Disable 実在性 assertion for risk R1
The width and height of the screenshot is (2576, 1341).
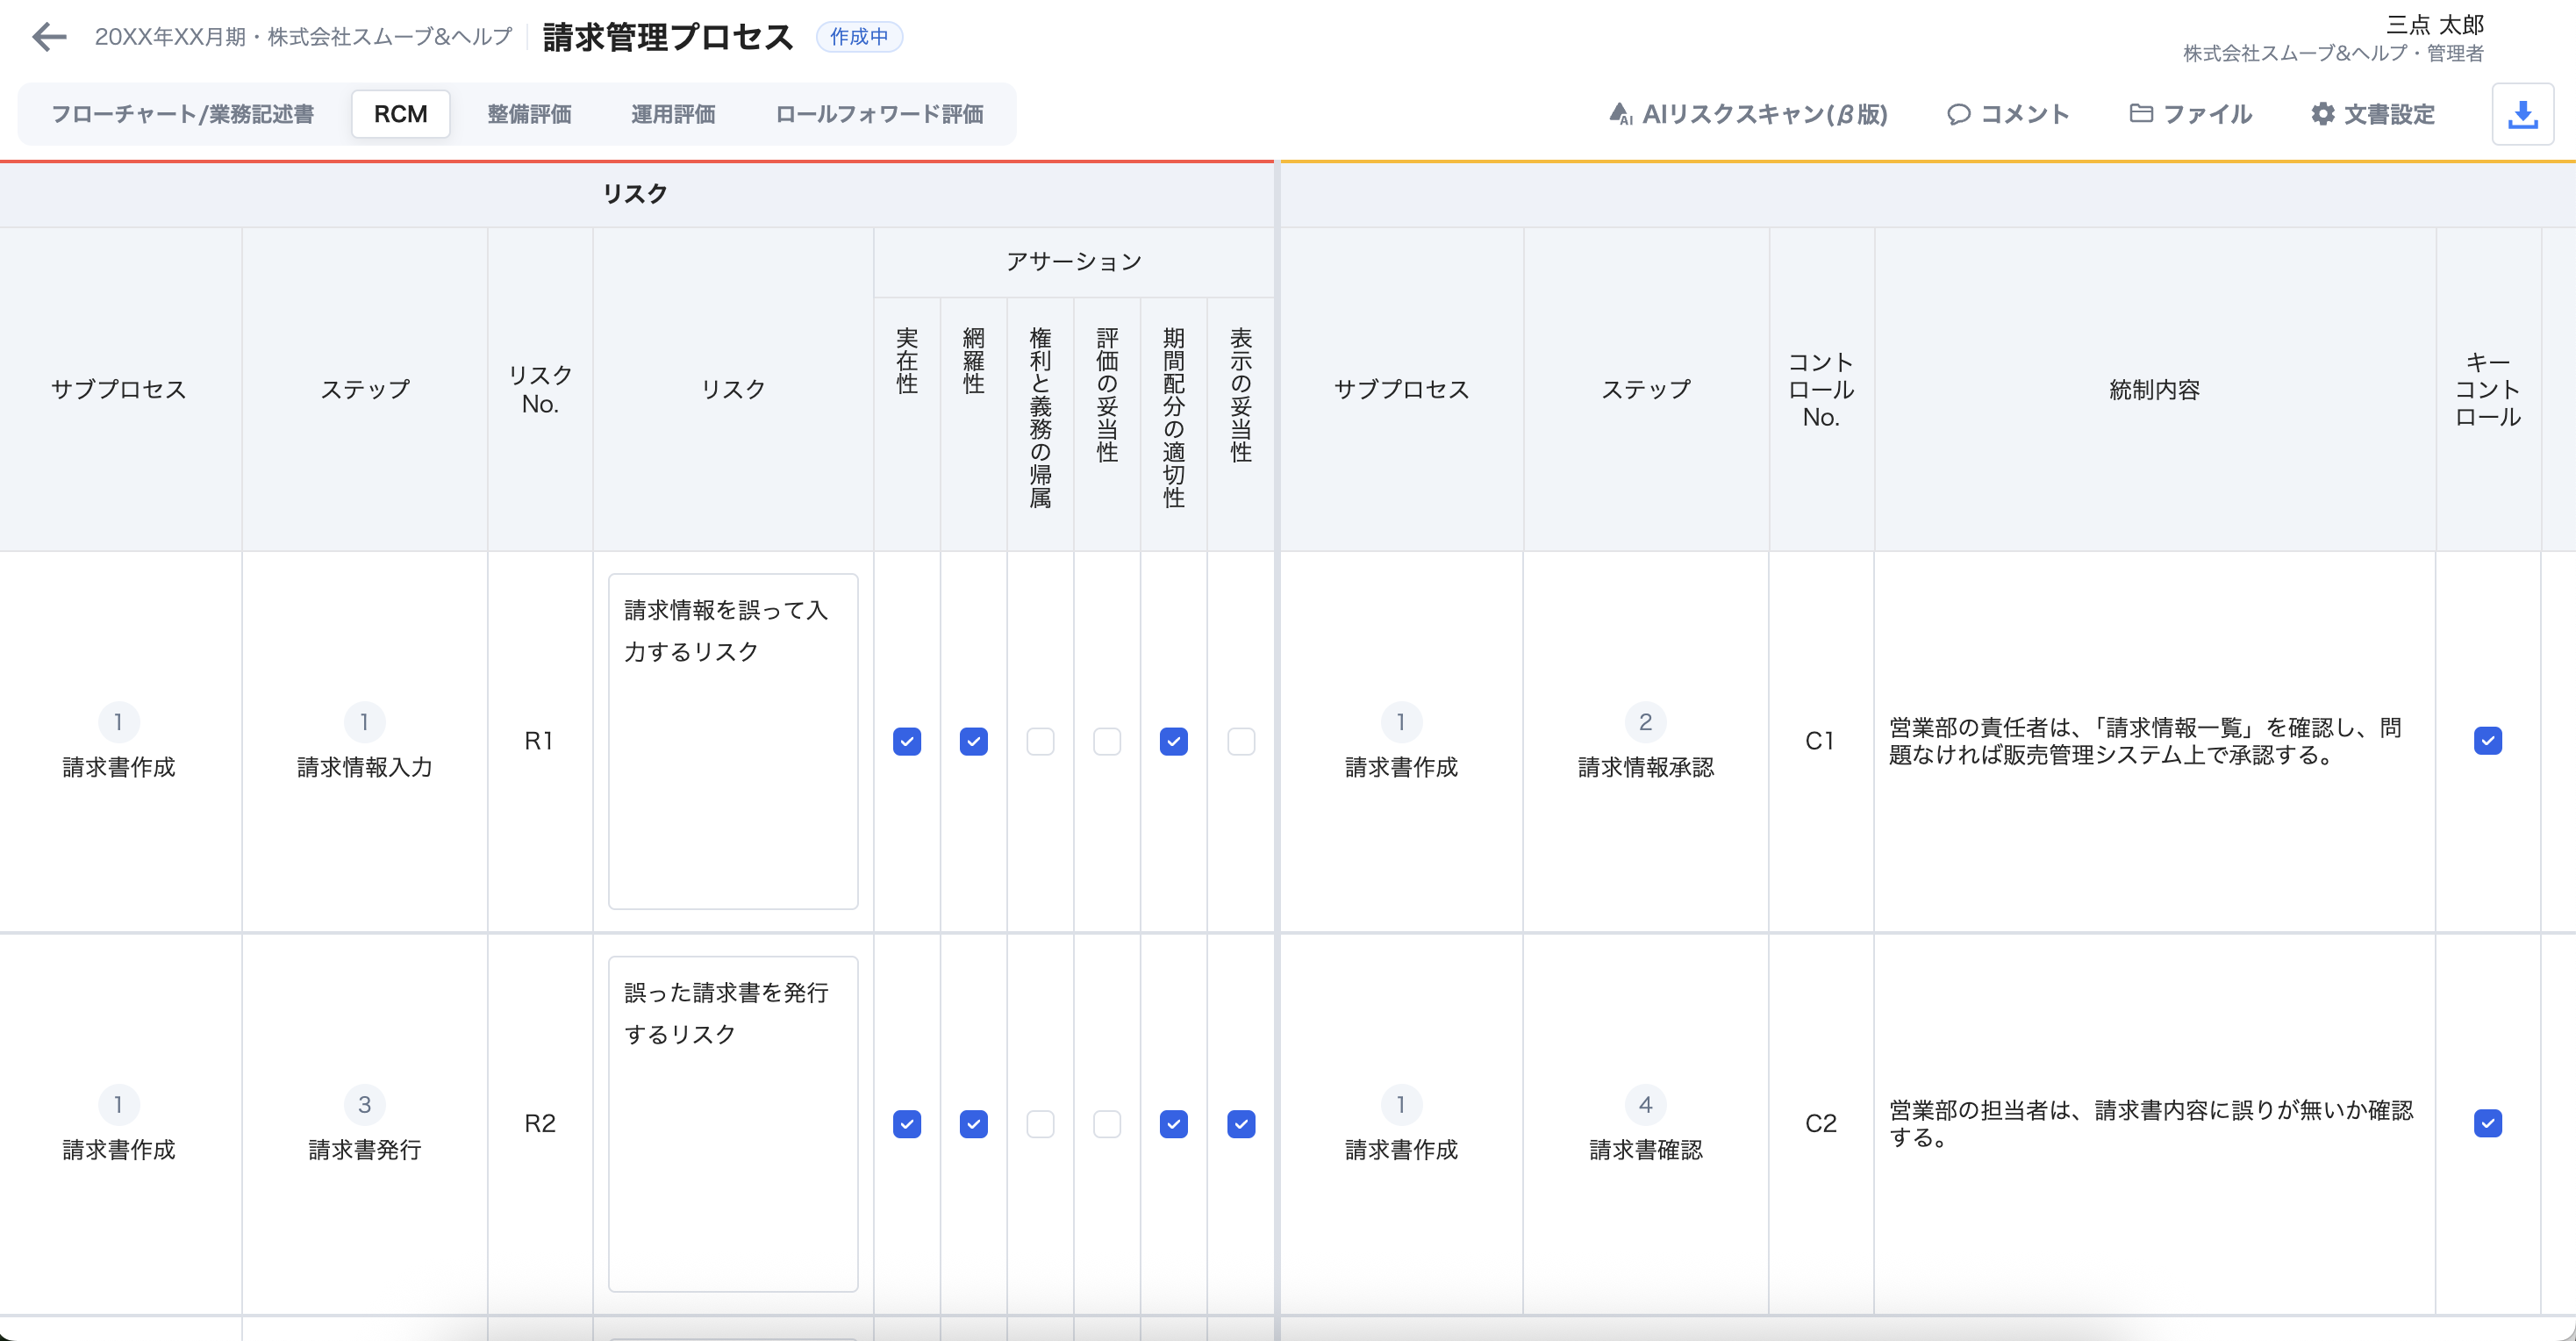click(x=906, y=742)
